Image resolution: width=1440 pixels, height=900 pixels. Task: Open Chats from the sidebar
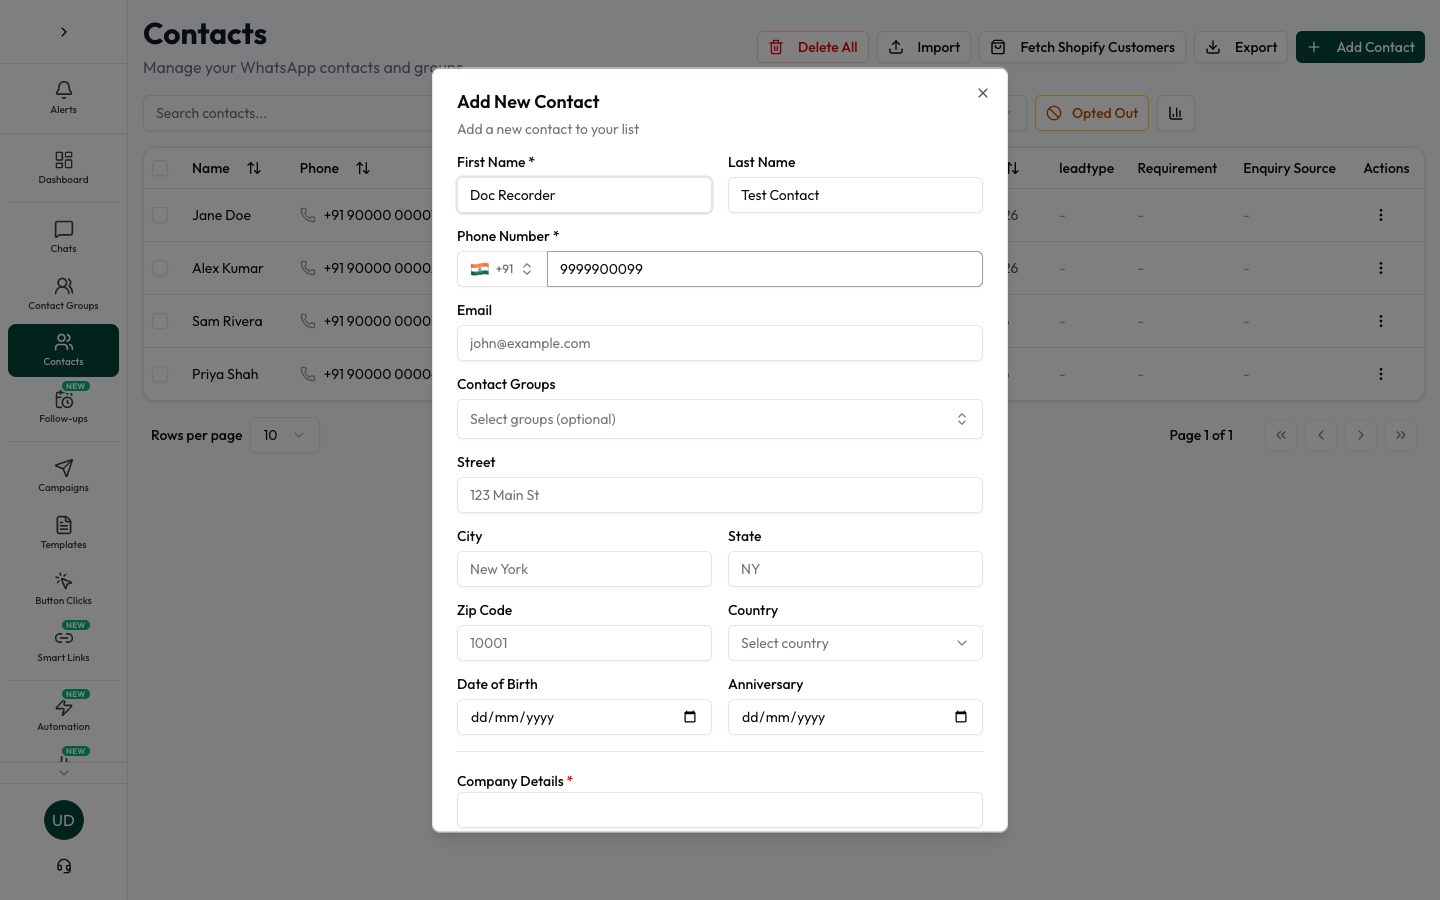coord(63,236)
